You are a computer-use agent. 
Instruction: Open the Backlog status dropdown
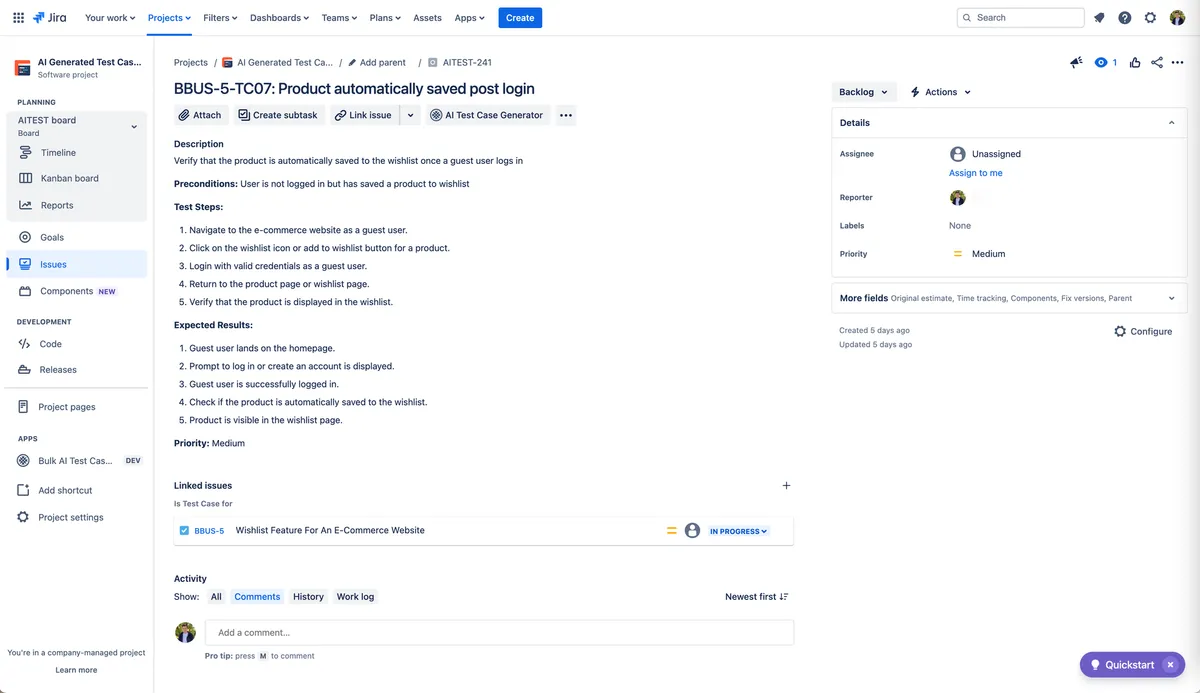[863, 92]
